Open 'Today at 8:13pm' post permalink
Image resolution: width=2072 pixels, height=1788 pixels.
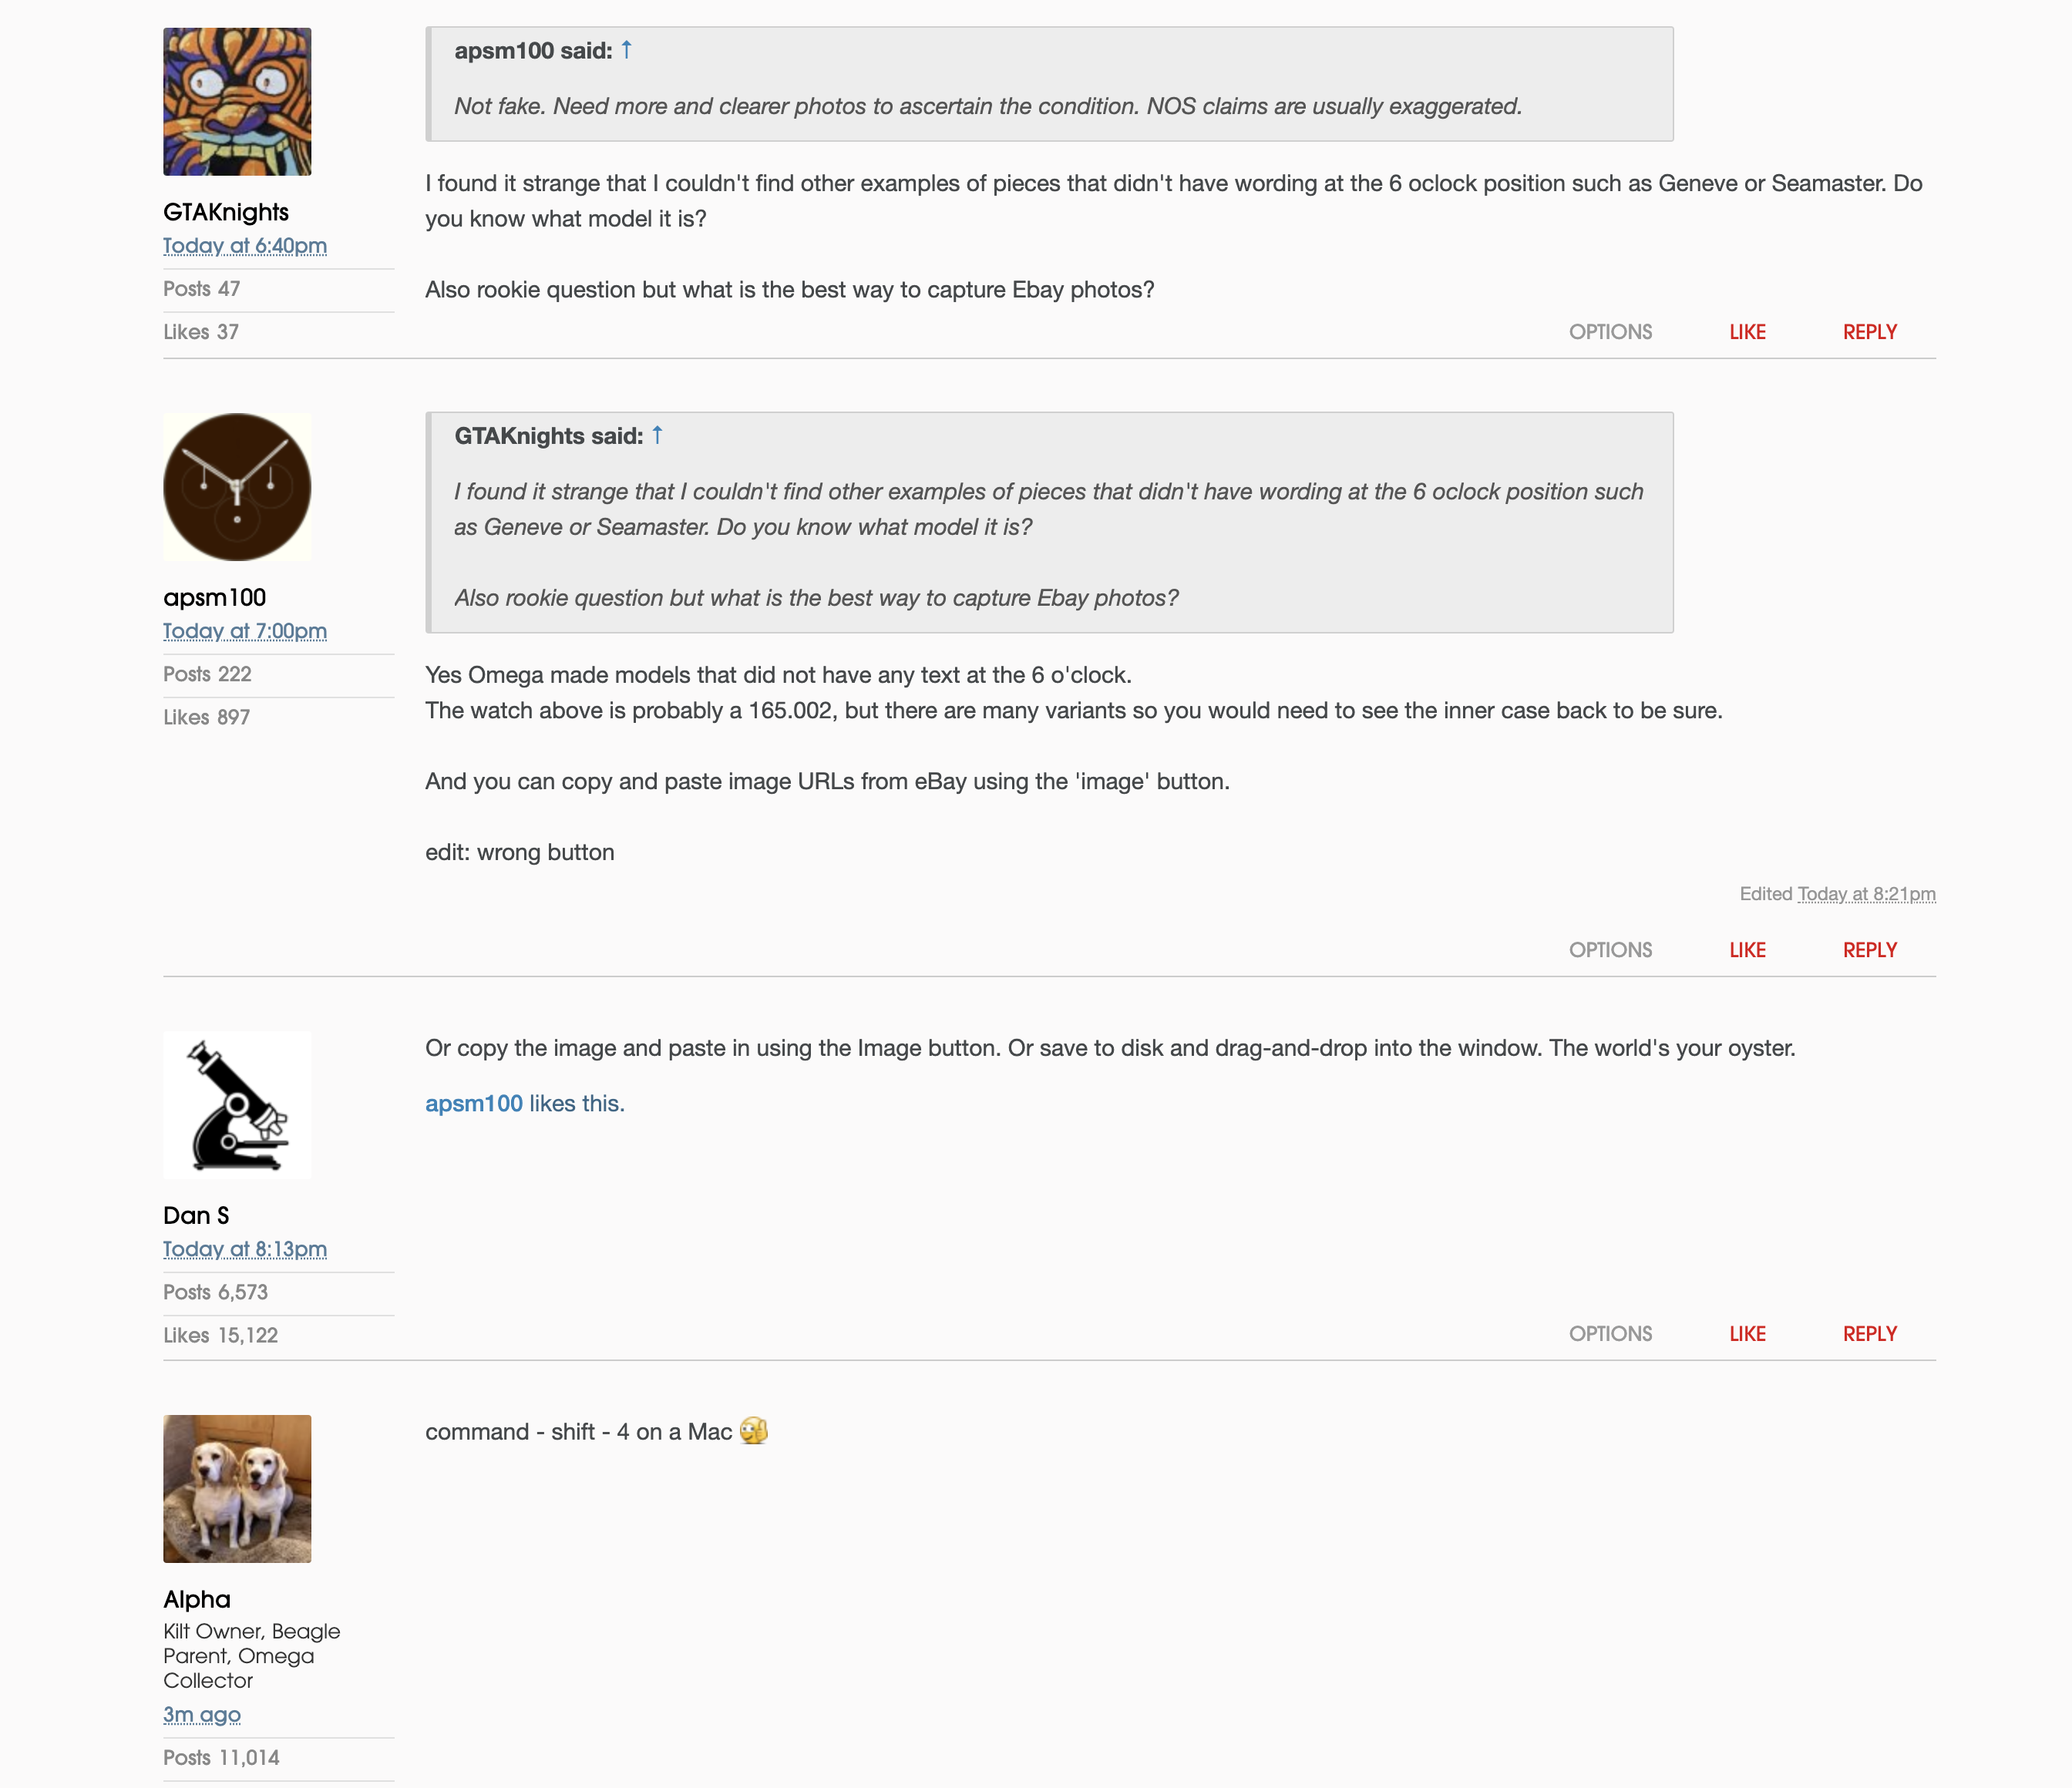click(245, 1249)
